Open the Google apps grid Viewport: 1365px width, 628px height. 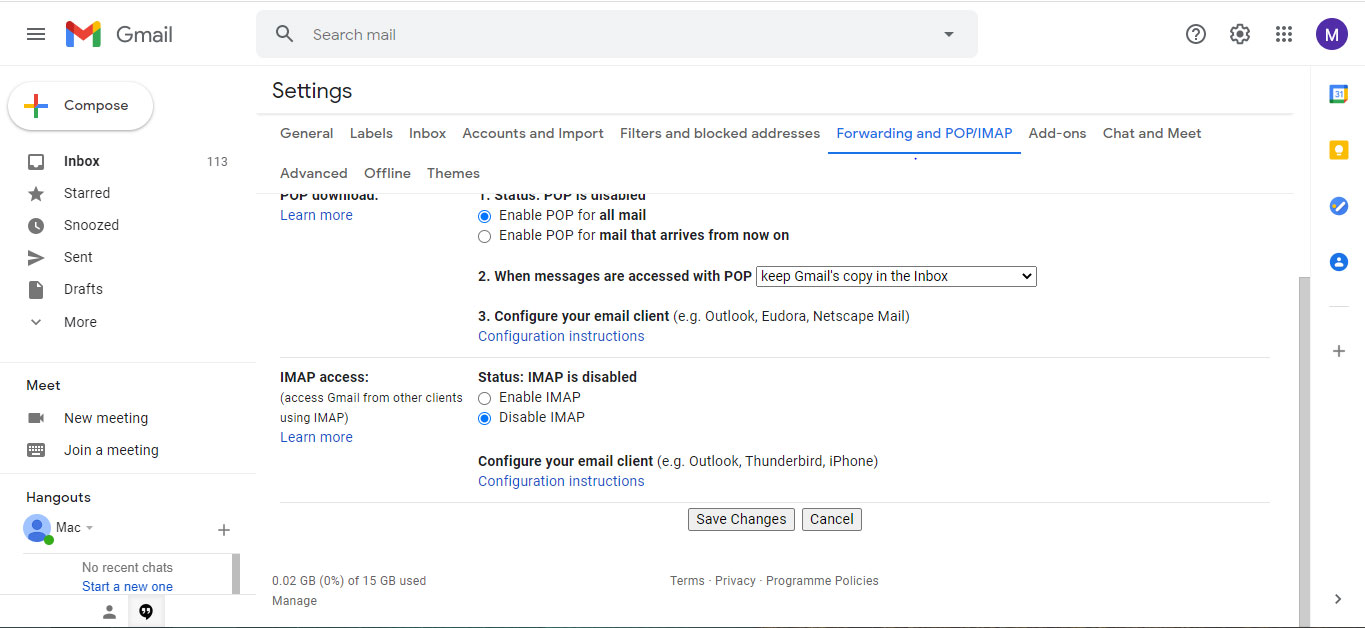pos(1284,34)
